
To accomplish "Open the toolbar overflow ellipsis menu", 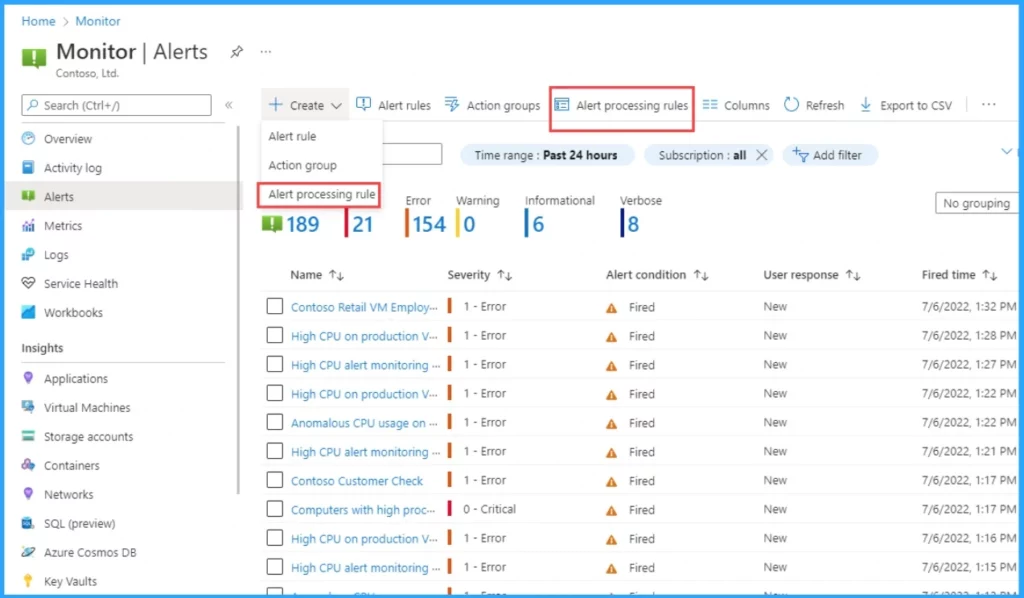I will [989, 104].
